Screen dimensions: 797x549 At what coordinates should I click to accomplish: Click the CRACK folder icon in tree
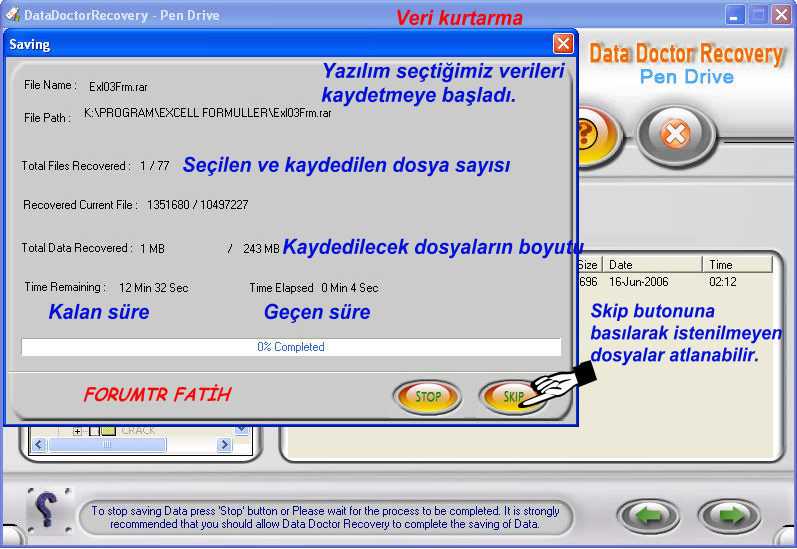(x=108, y=431)
